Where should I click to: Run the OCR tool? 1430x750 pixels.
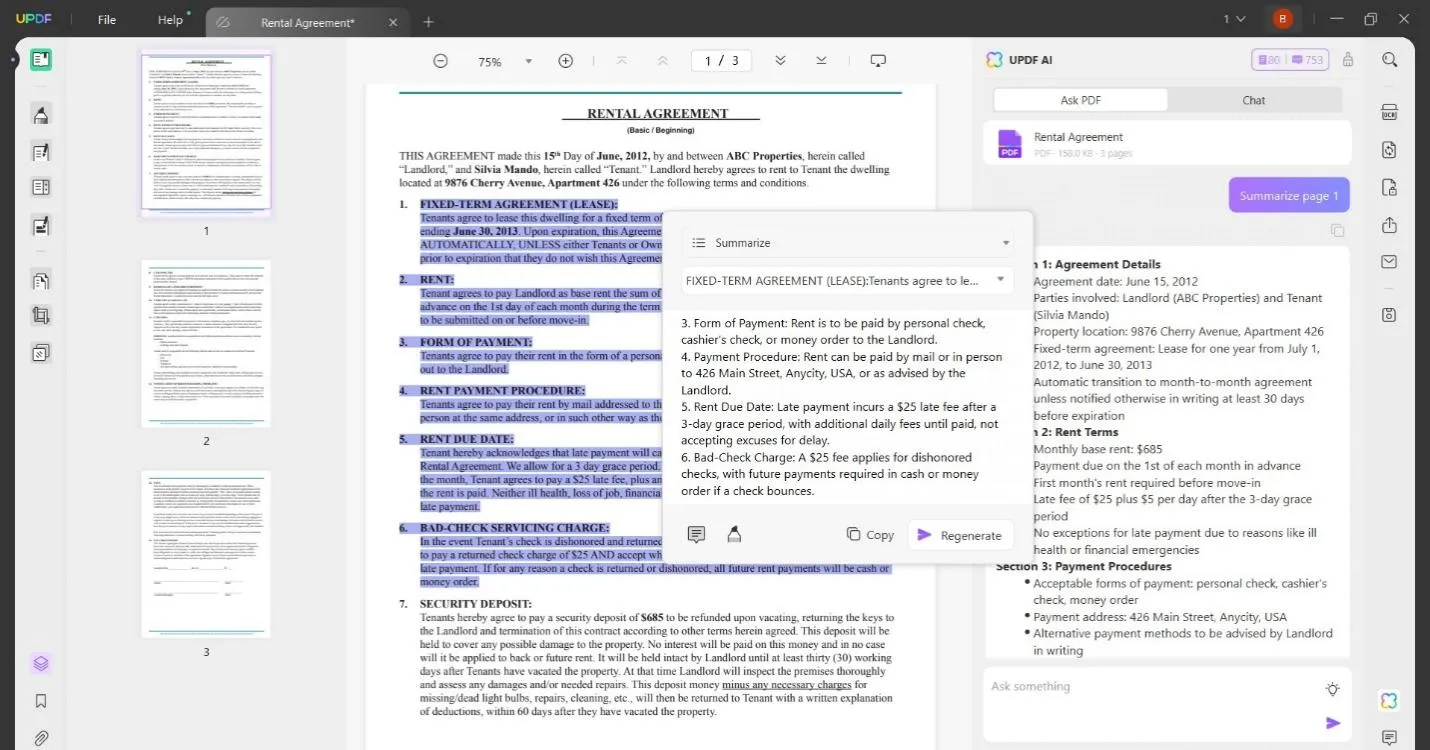[x=1389, y=113]
